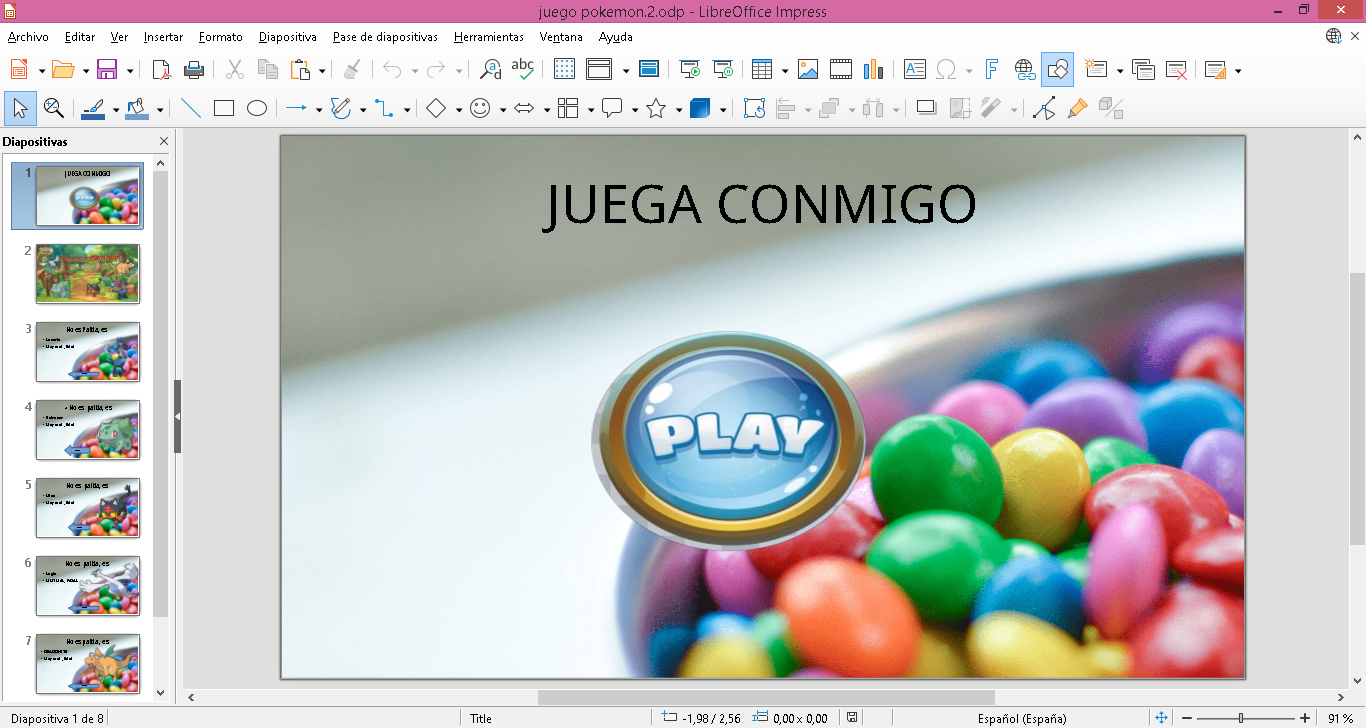The height and width of the screenshot is (728, 1366).
Task: Click the 91 % zoom value
Action: click(x=1340, y=718)
